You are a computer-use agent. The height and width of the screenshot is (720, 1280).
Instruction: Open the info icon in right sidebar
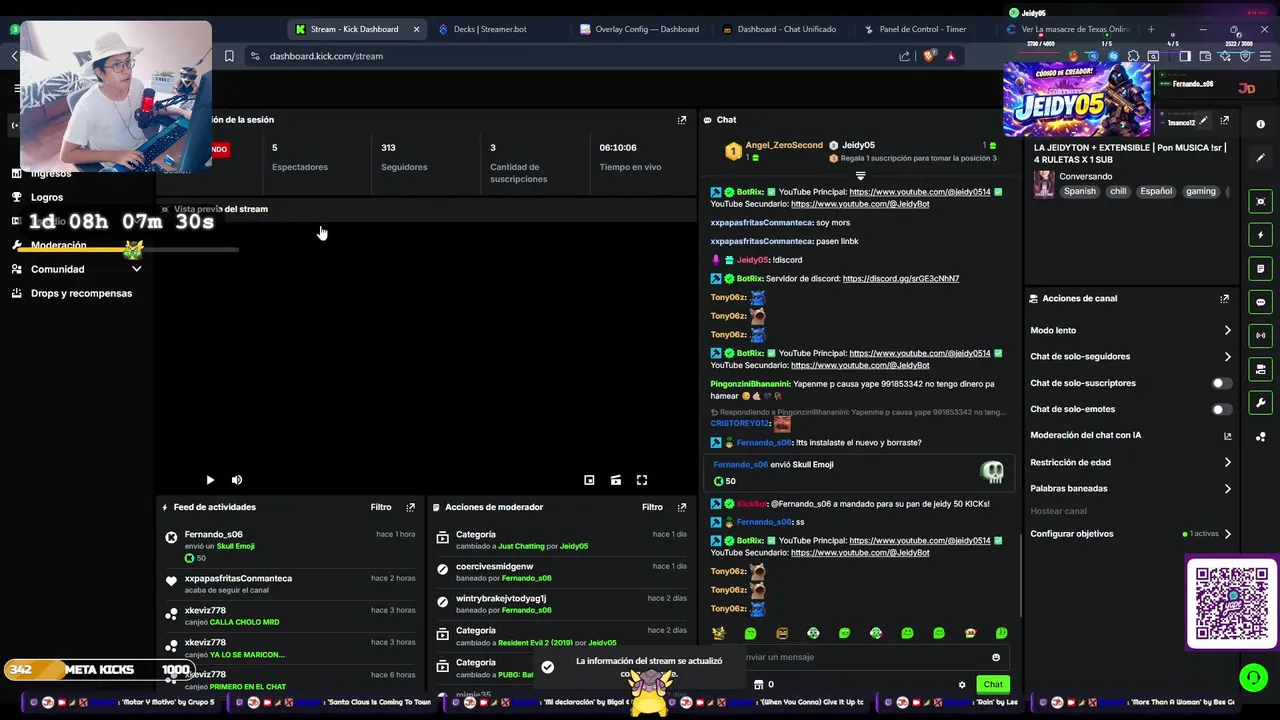[x=1260, y=124]
